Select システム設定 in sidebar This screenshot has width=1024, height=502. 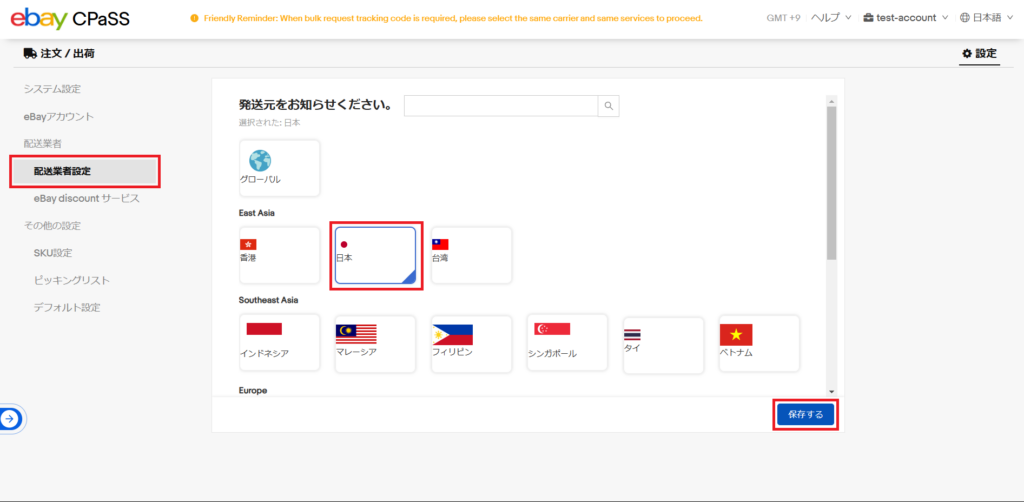52,89
